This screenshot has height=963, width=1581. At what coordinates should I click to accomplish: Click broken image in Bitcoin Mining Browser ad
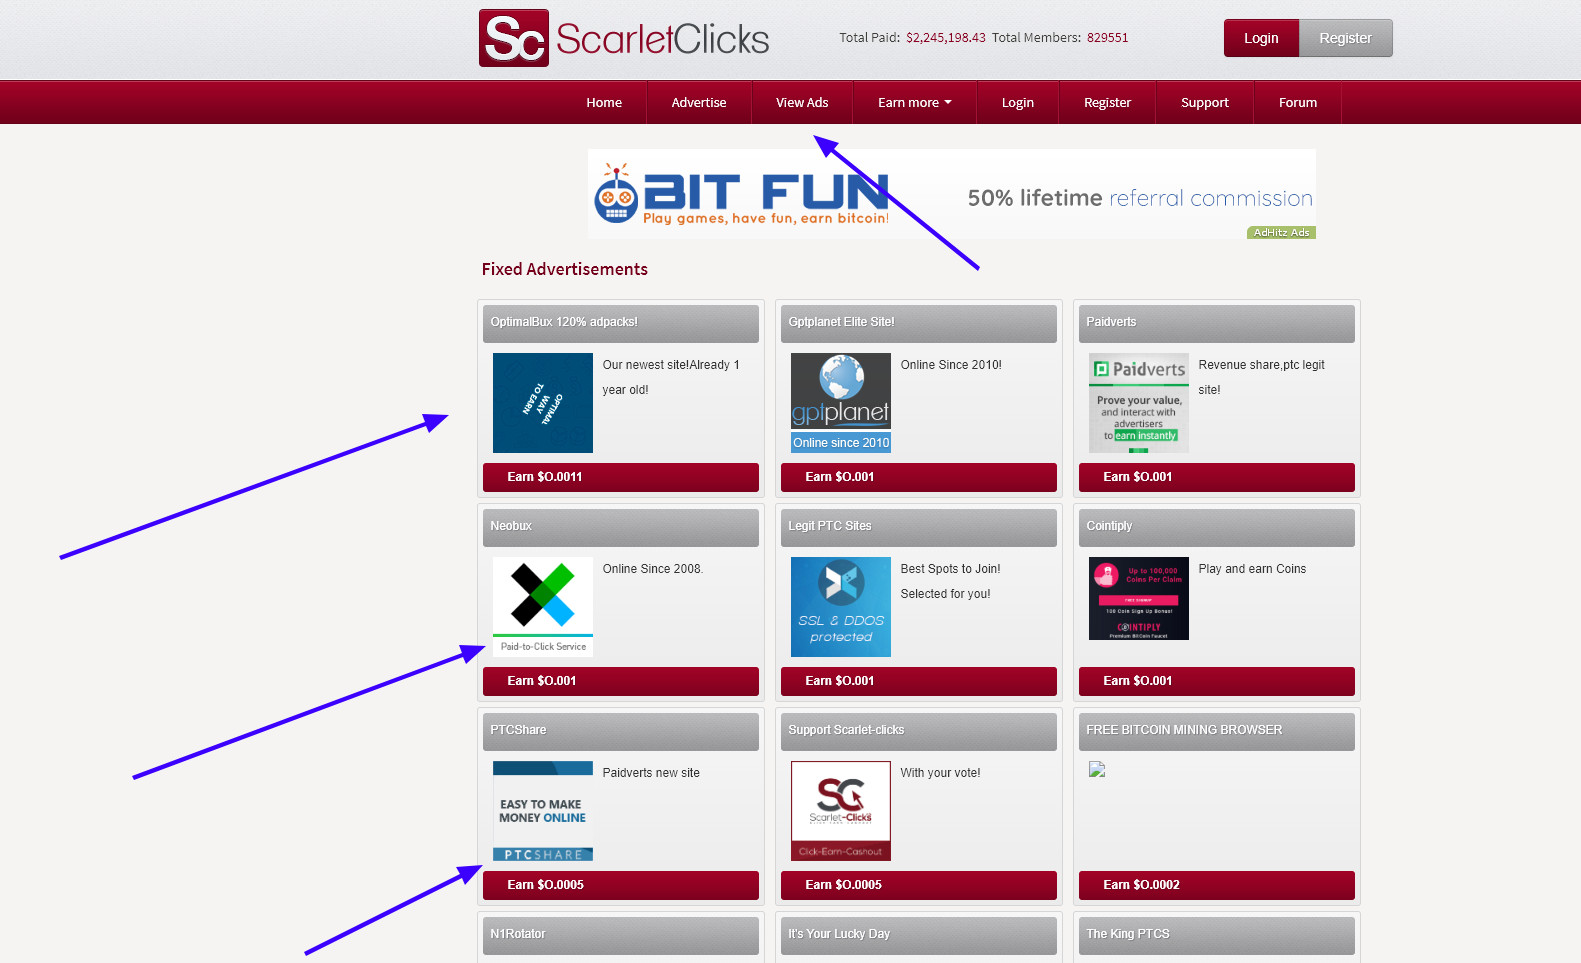tap(1097, 769)
